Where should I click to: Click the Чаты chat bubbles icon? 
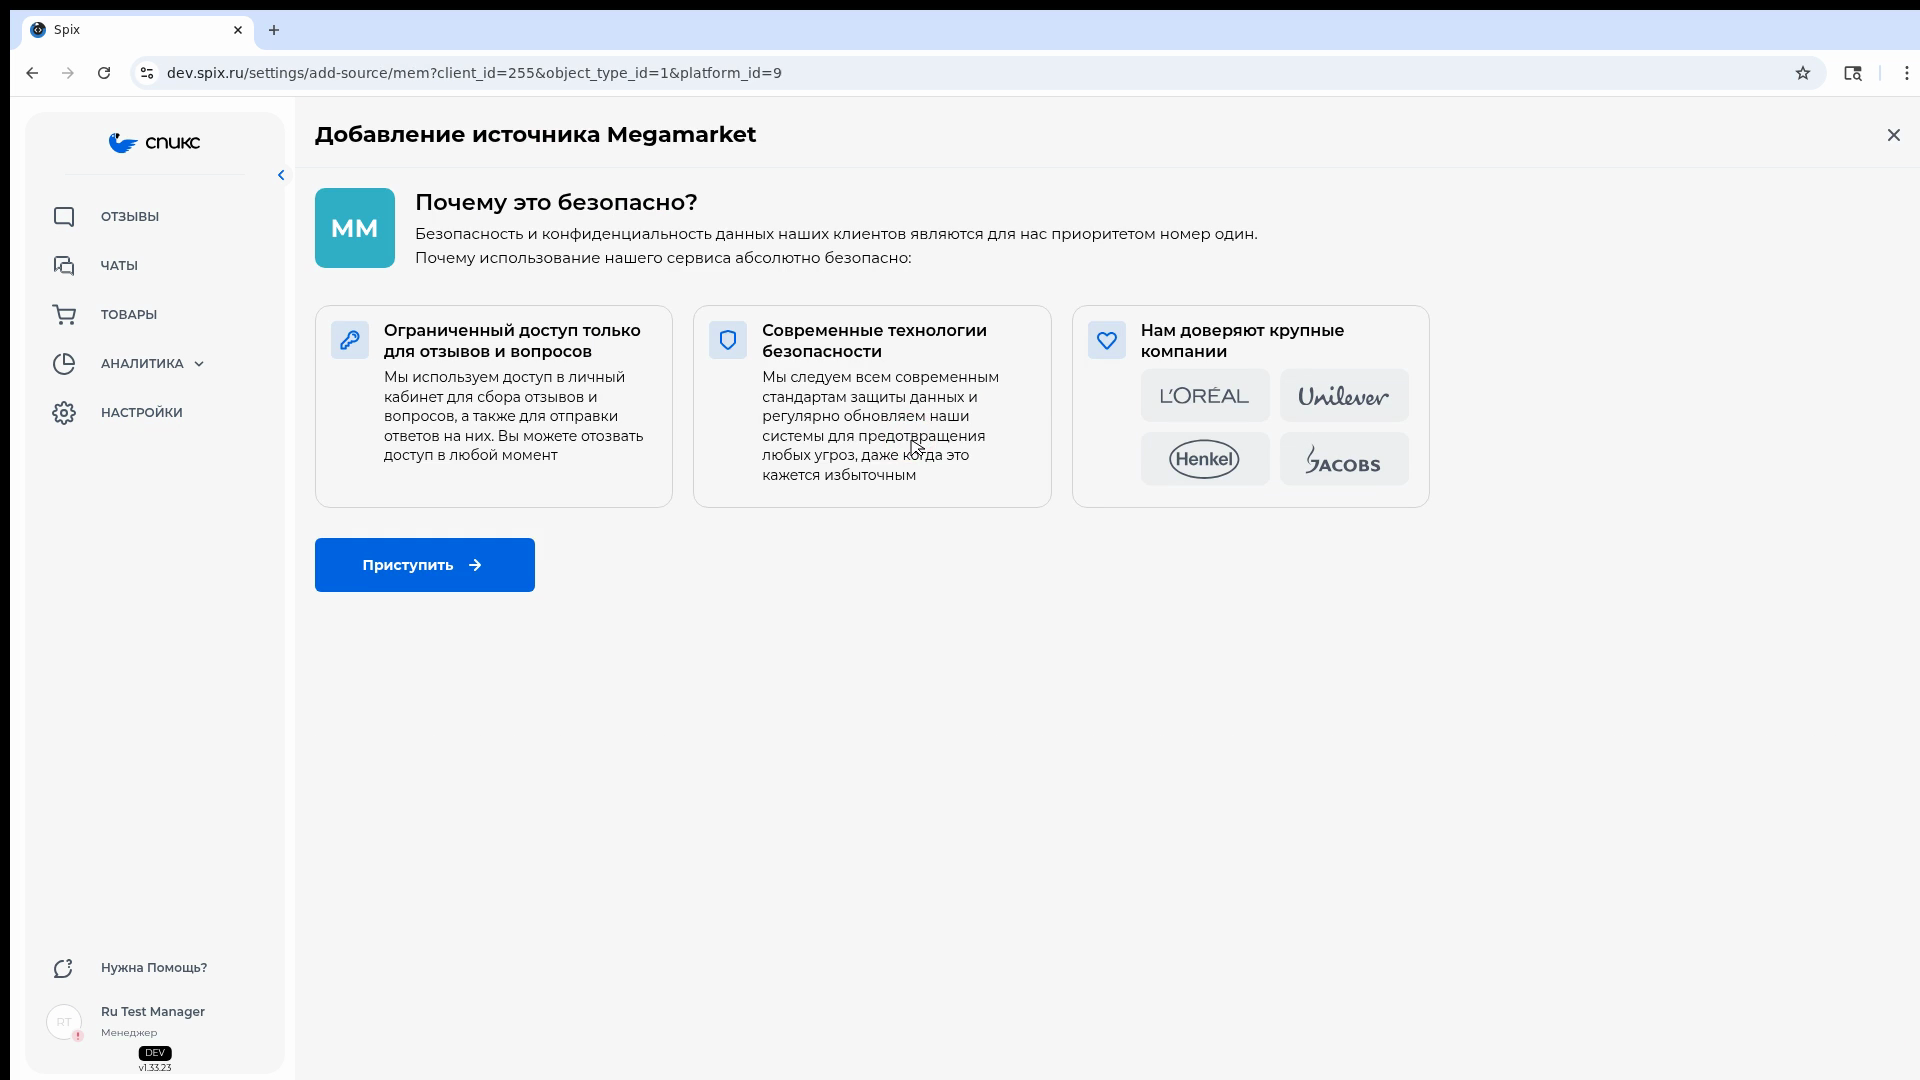pos(64,266)
